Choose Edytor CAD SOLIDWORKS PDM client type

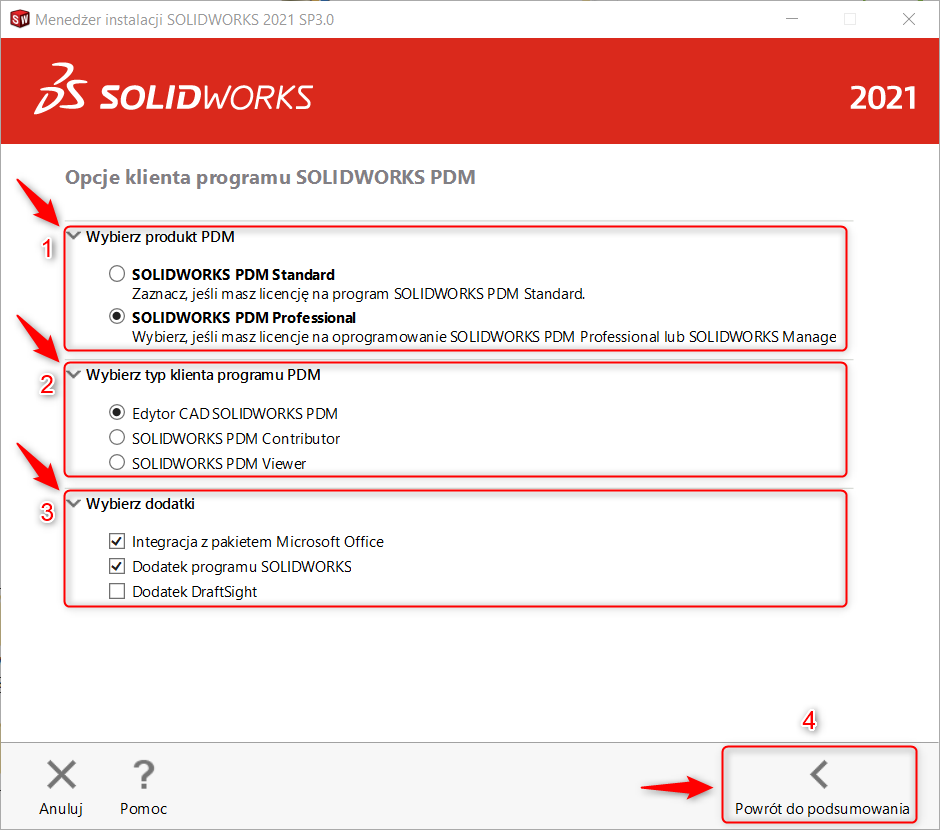click(x=117, y=412)
